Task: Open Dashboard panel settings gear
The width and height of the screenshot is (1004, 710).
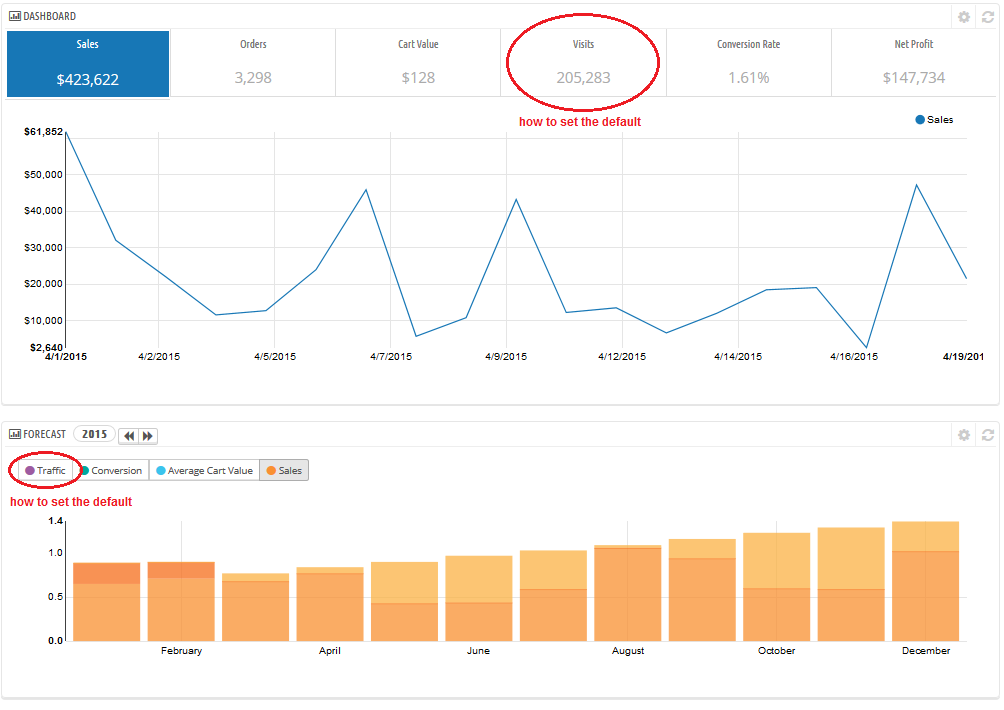Action: [964, 17]
